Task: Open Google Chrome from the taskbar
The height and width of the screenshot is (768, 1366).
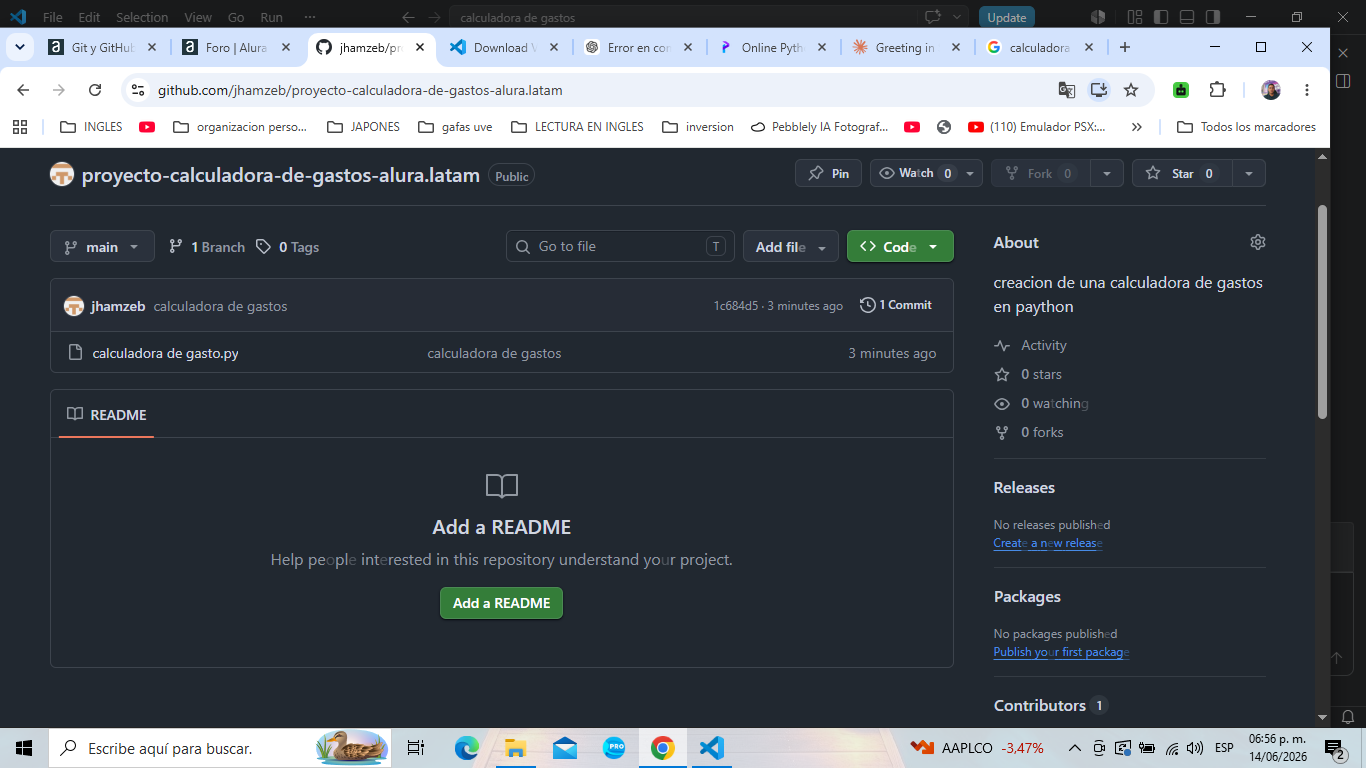Action: [662, 748]
